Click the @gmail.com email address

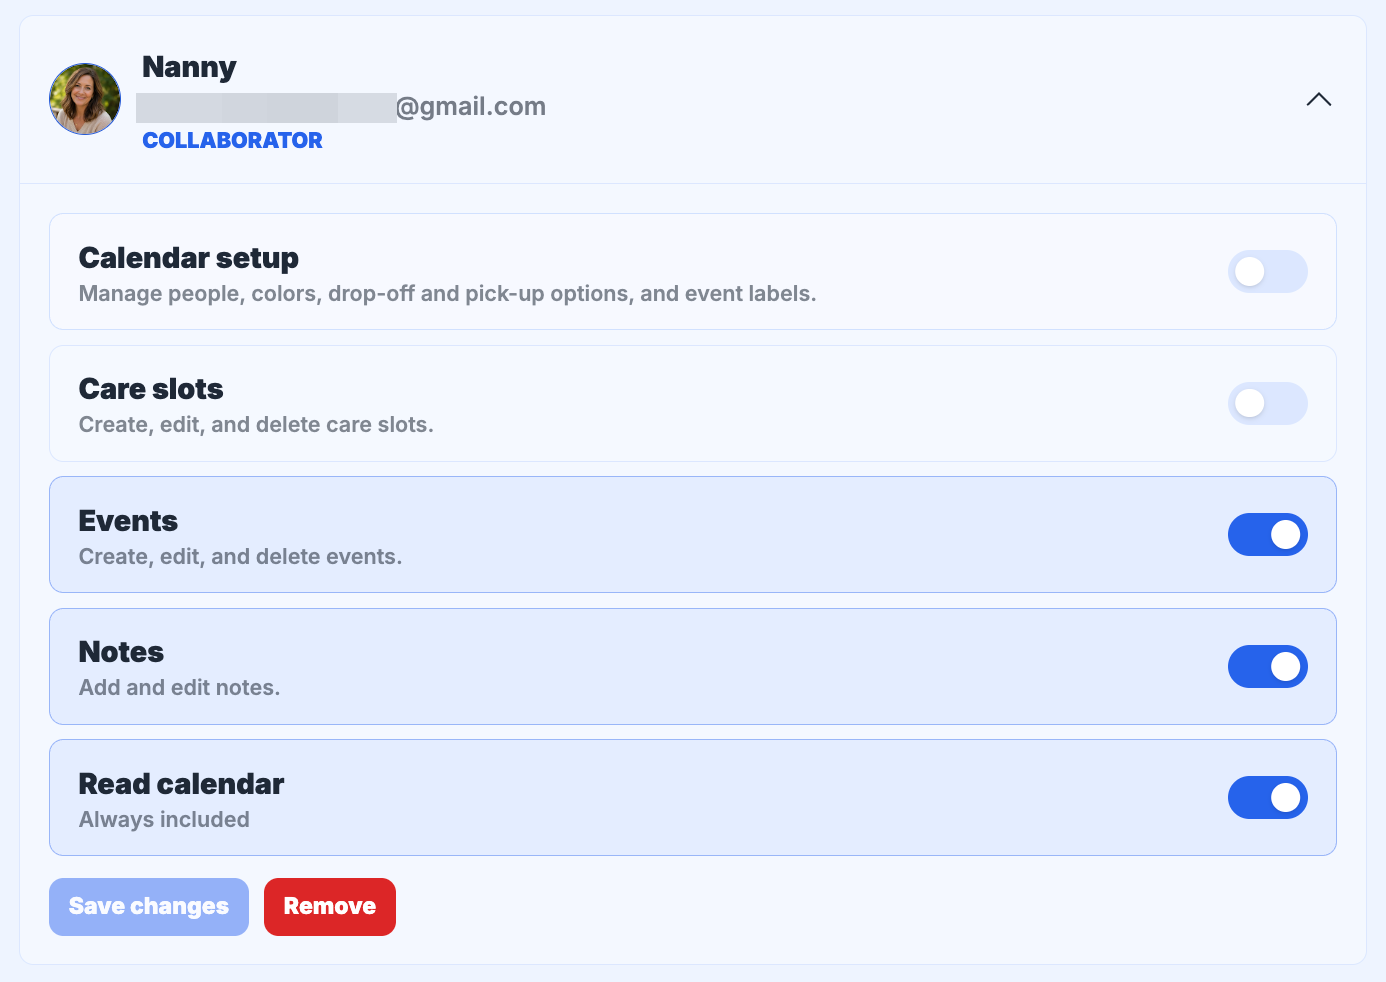pyautogui.click(x=341, y=106)
